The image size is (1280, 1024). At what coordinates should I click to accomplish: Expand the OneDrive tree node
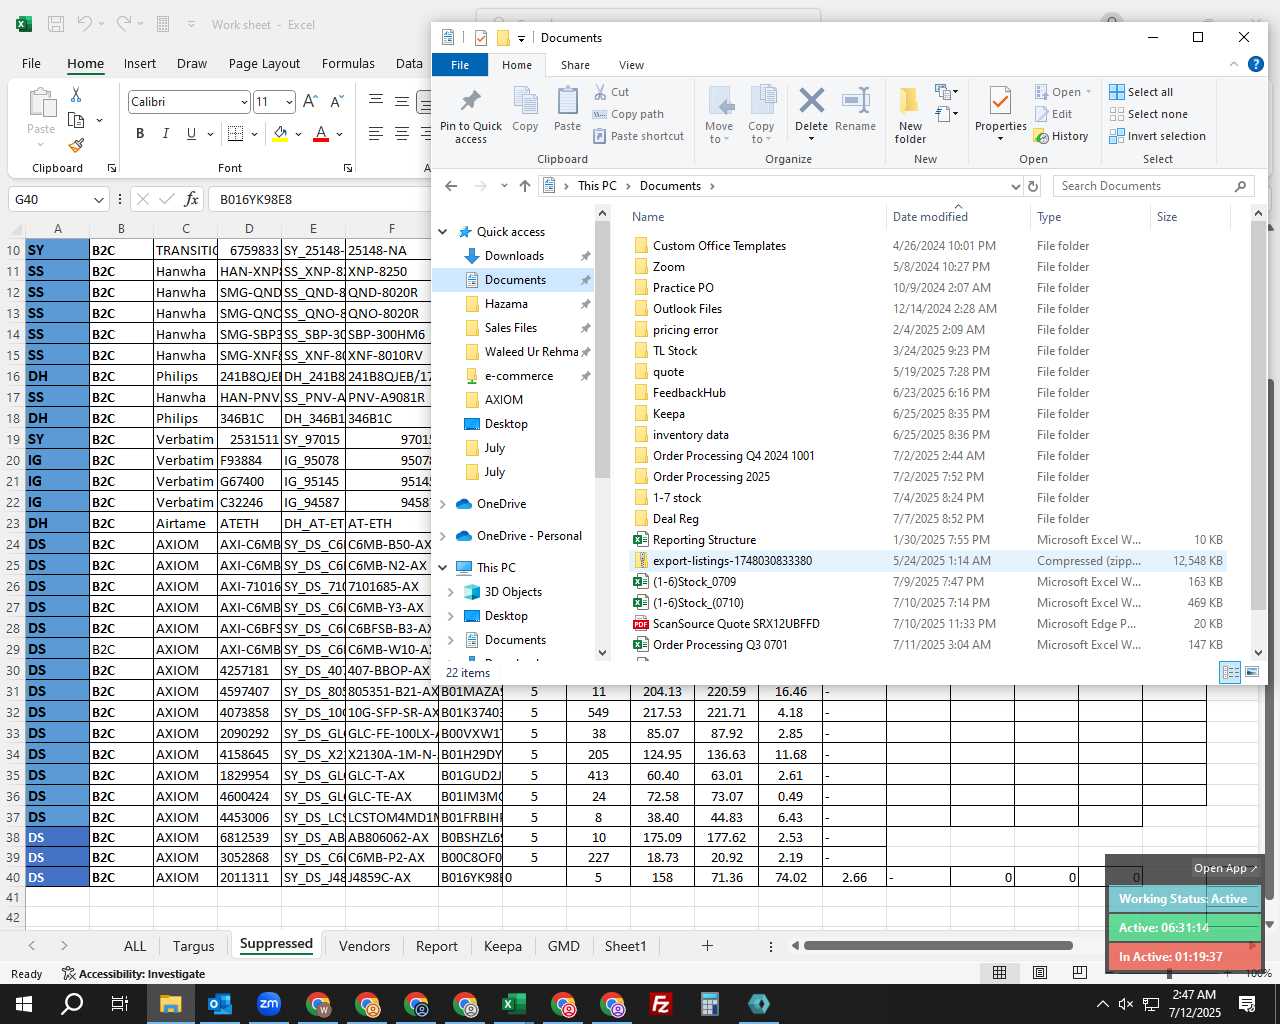(443, 504)
